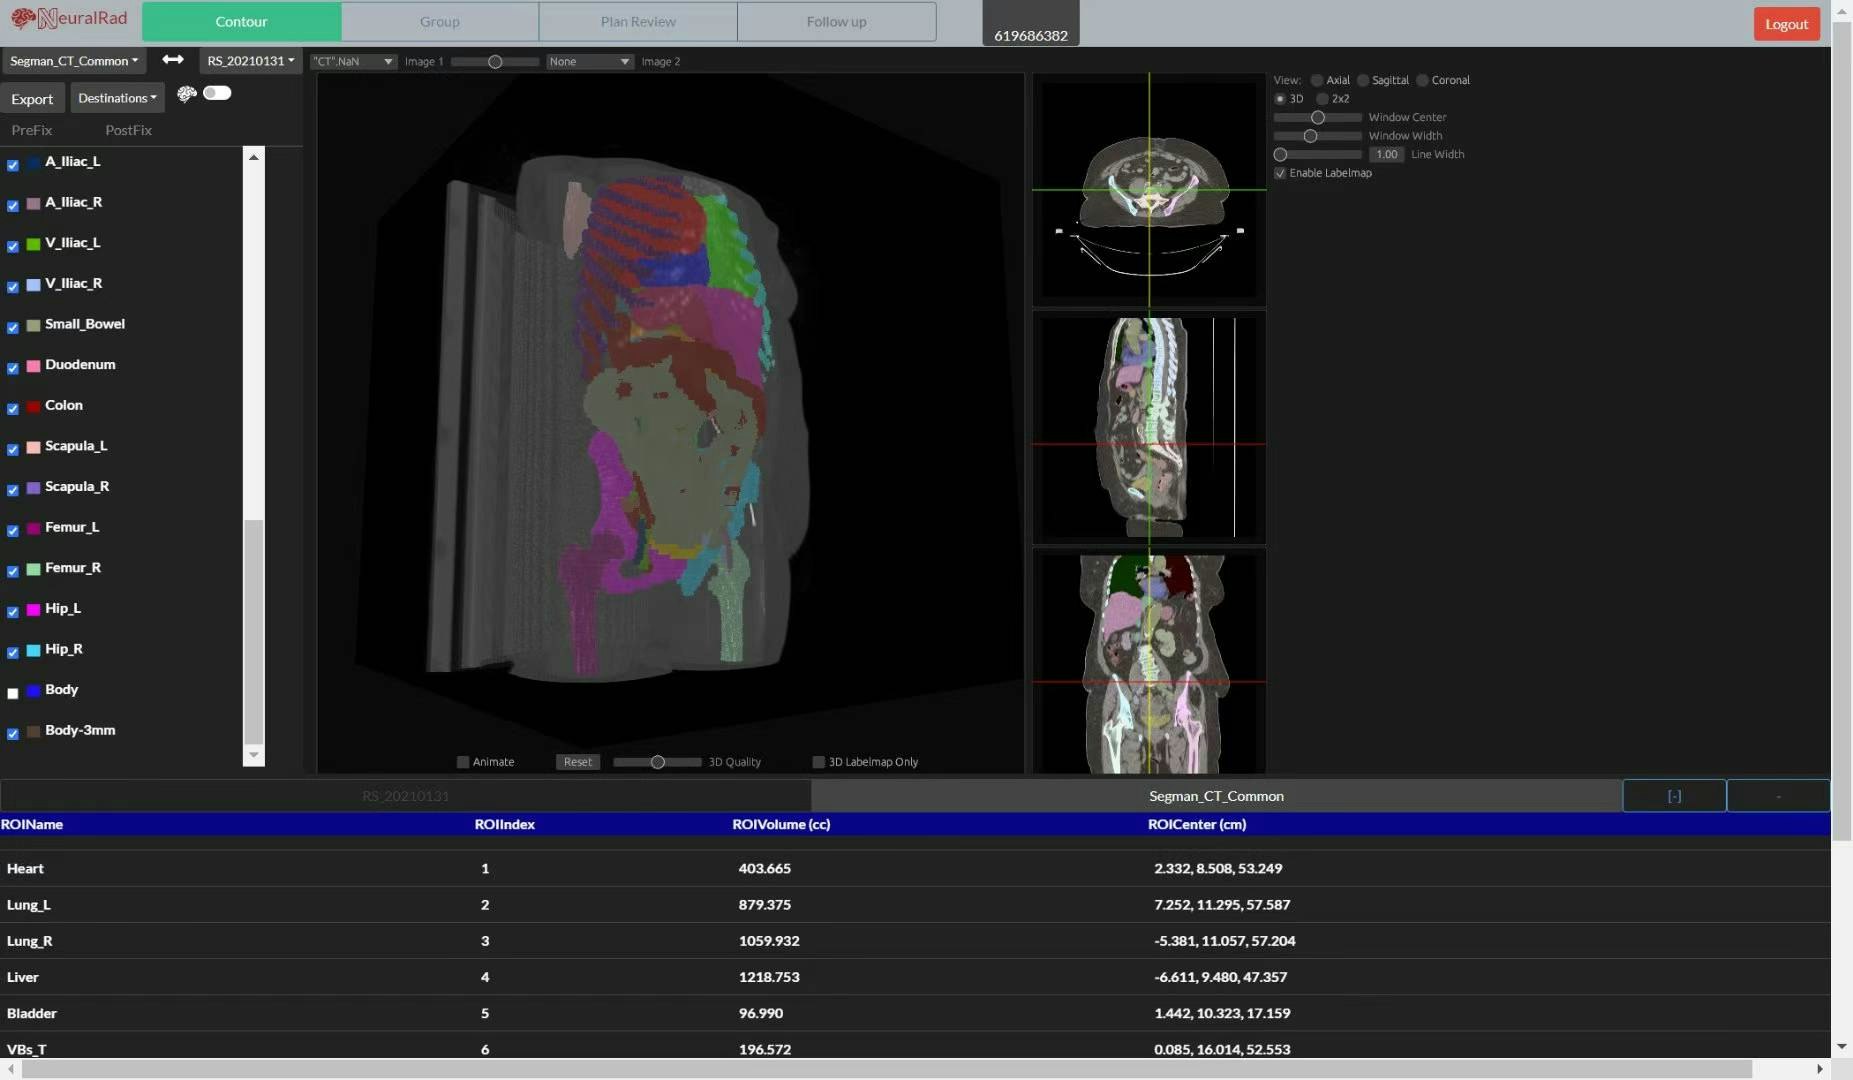The image size is (1853, 1080).
Task: Click the ROI list scroll-up arrow
Action: [x=254, y=158]
